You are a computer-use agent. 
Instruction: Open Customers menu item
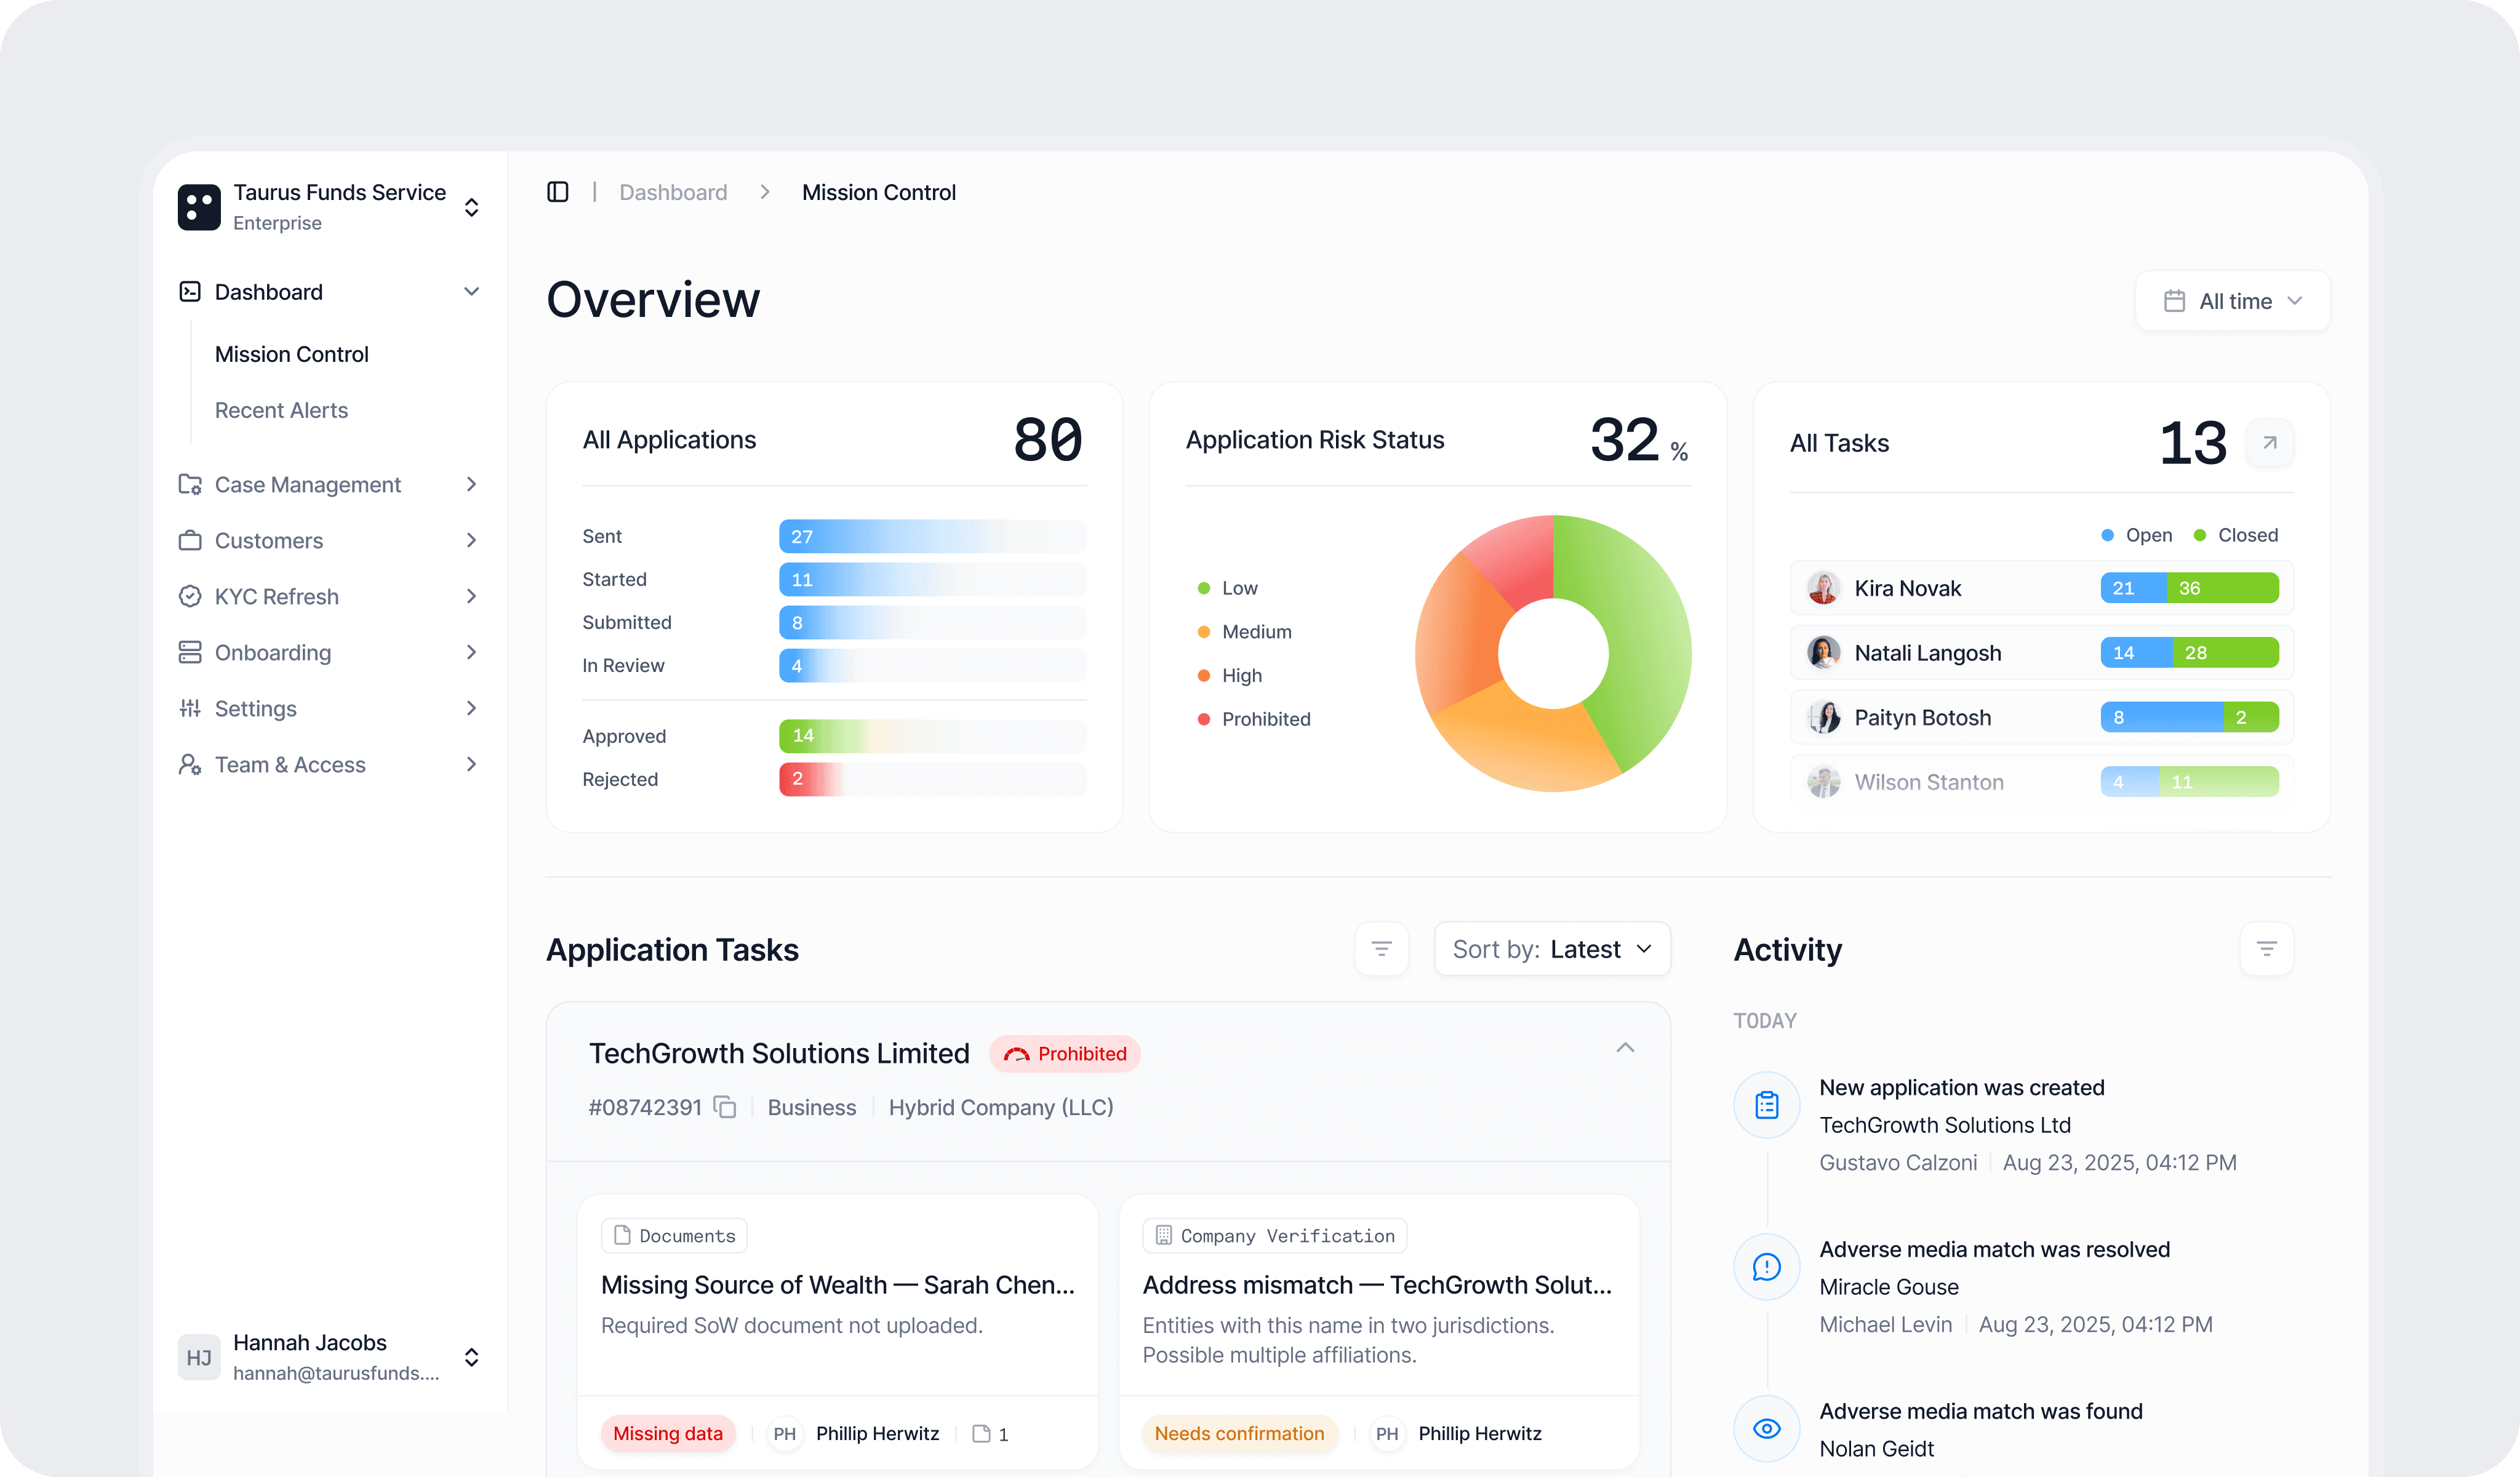[x=329, y=540]
